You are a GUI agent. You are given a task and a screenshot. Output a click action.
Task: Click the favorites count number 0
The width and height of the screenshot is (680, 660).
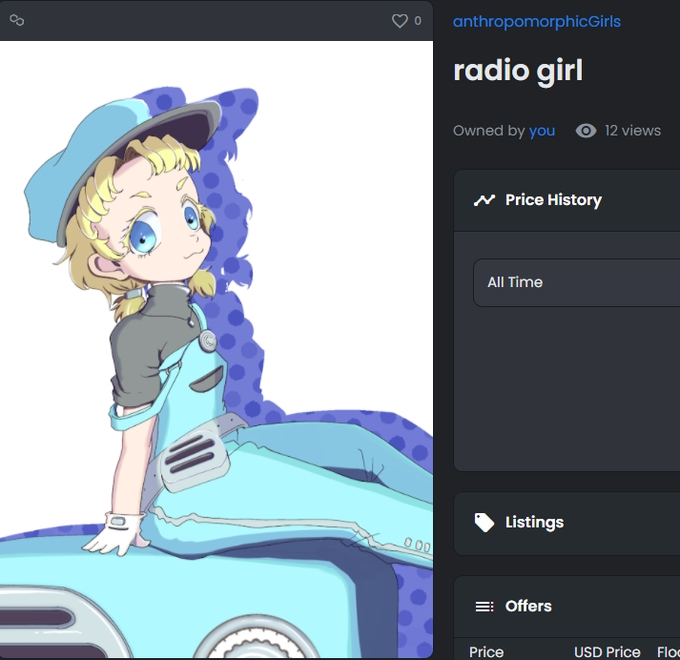[418, 21]
